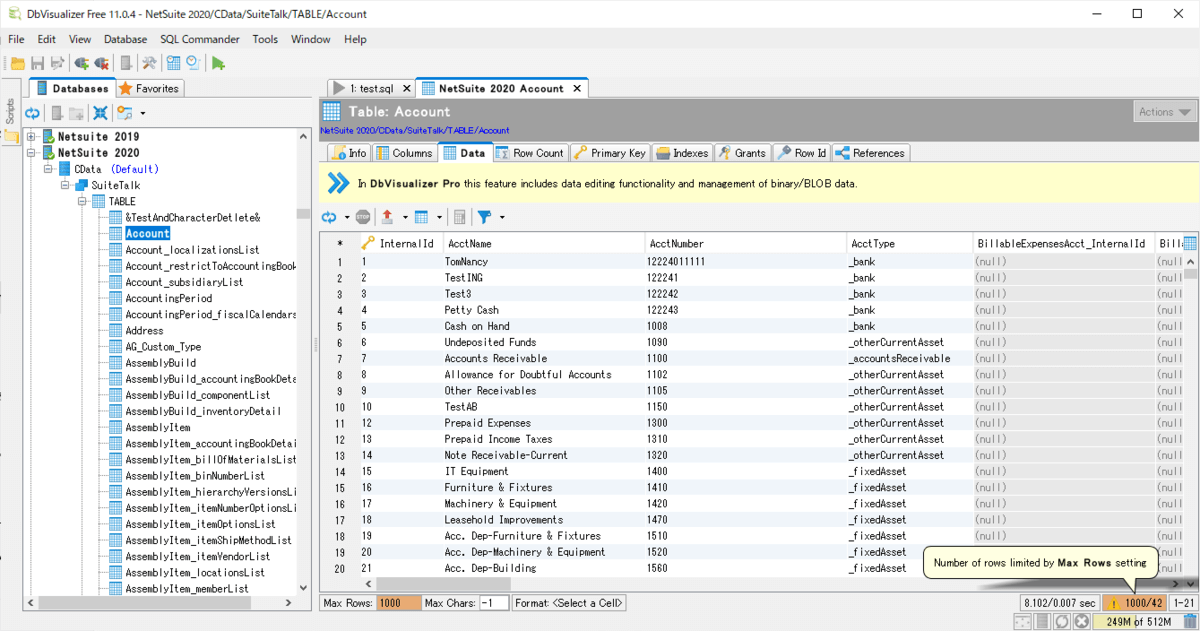The width and height of the screenshot is (1200, 631).
Task: Click the Create Database Connection icon
Action: [82, 63]
